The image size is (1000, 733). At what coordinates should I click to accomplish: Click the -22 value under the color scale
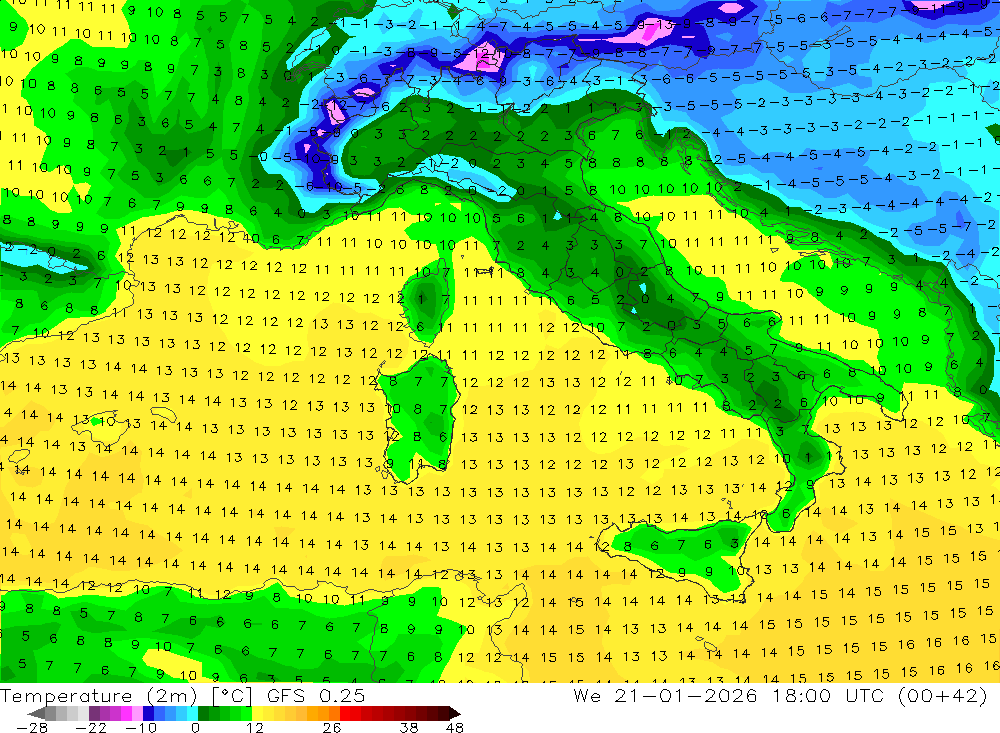(x=91, y=727)
